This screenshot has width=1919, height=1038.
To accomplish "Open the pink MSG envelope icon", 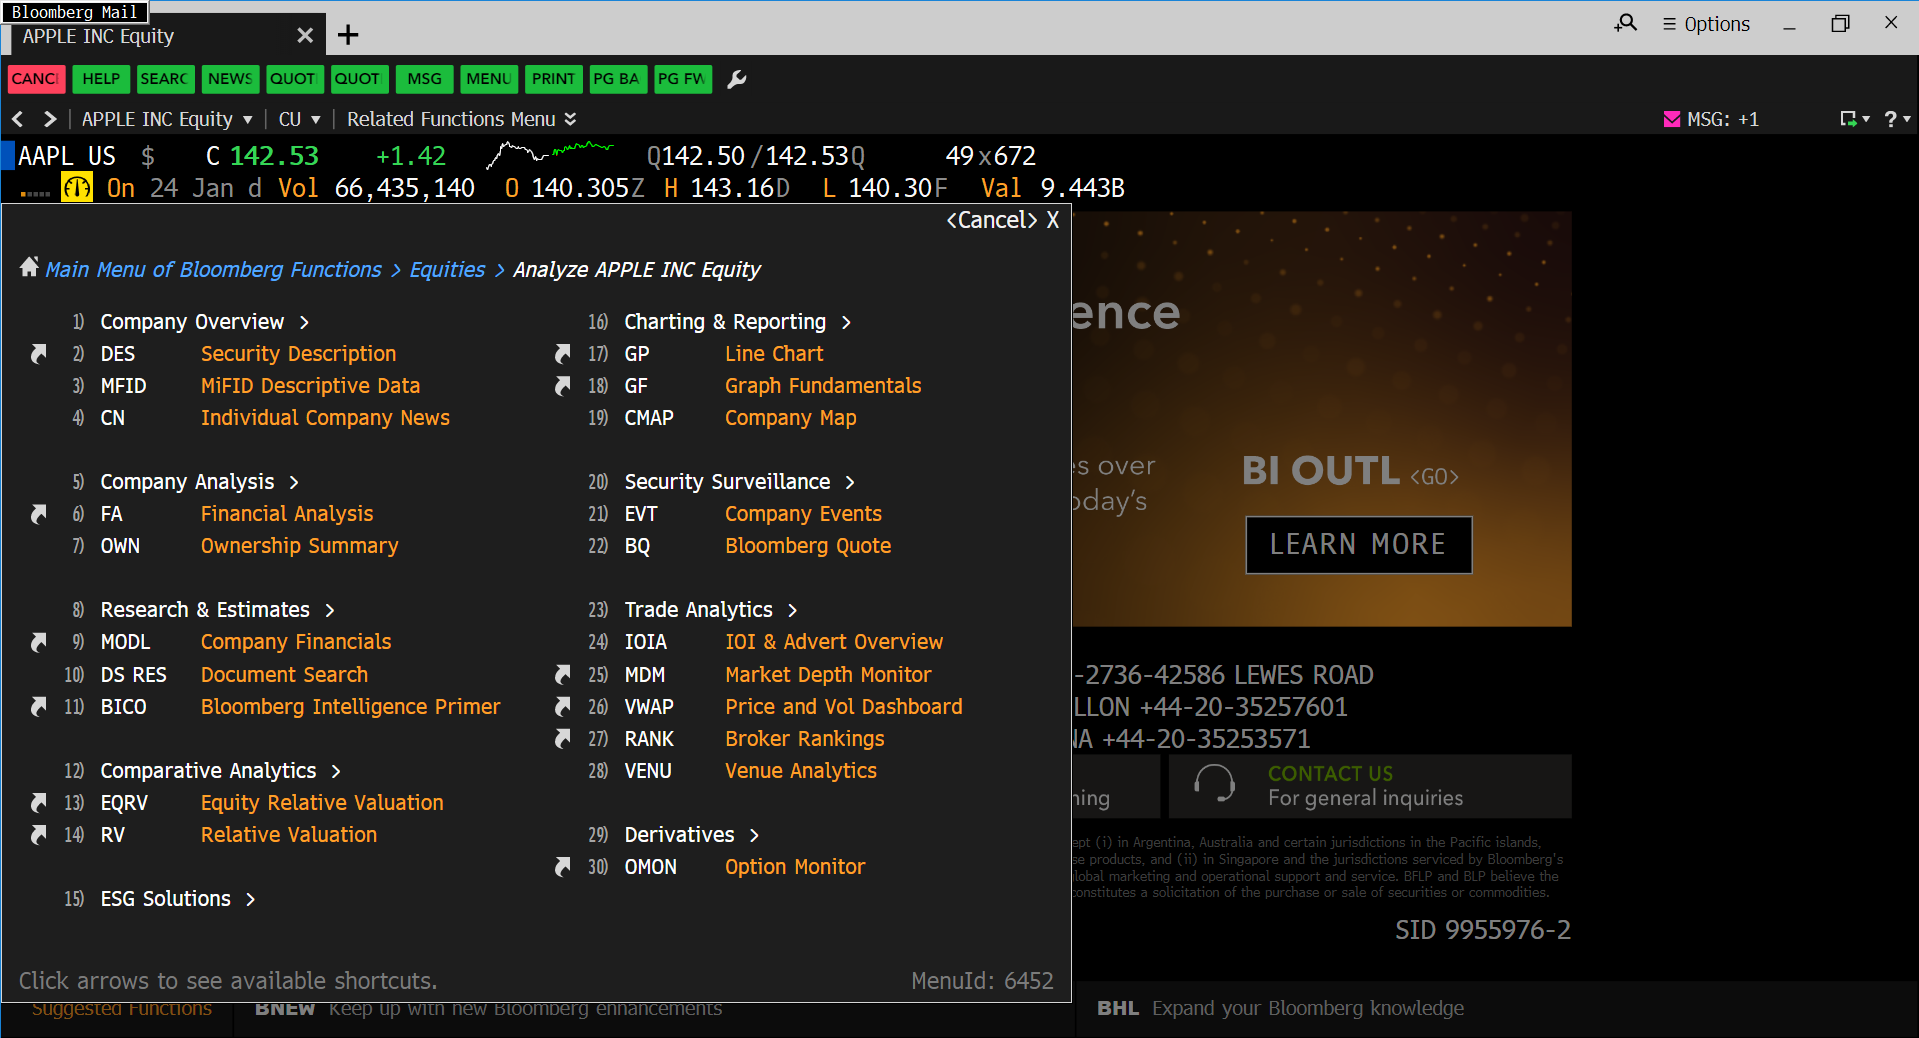I will [x=1671, y=119].
